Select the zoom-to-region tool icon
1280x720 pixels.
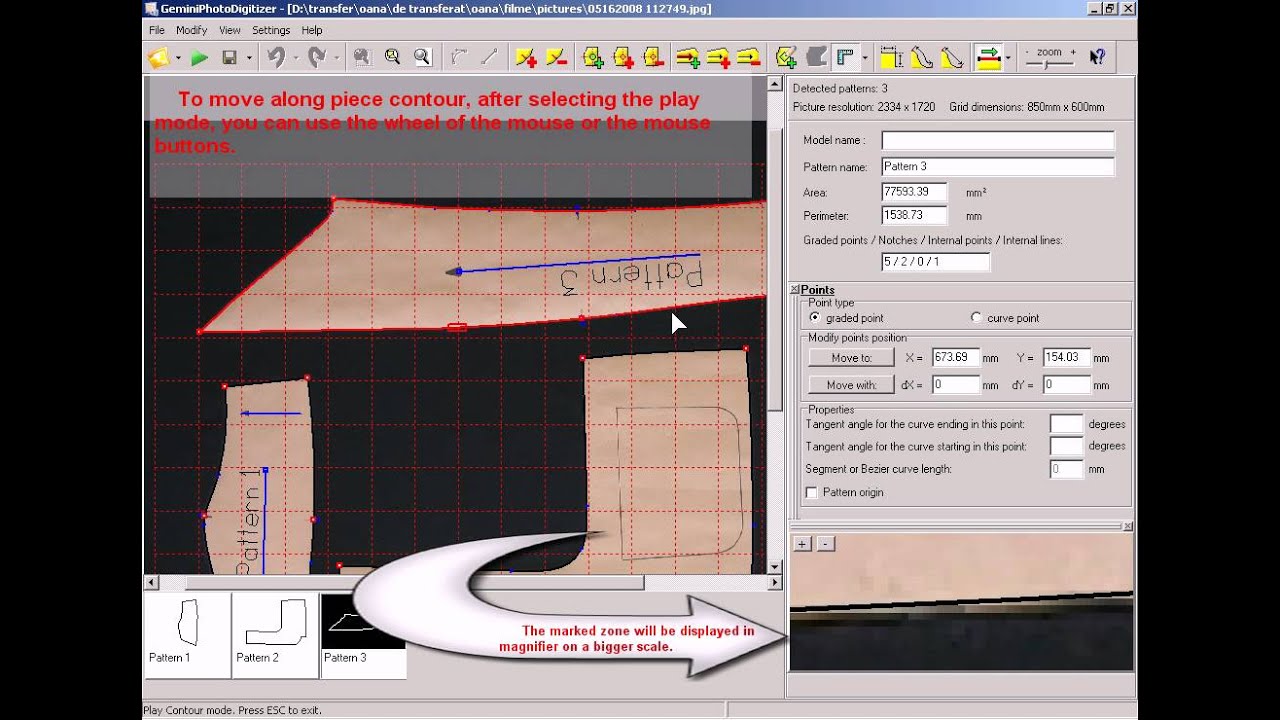pos(362,58)
